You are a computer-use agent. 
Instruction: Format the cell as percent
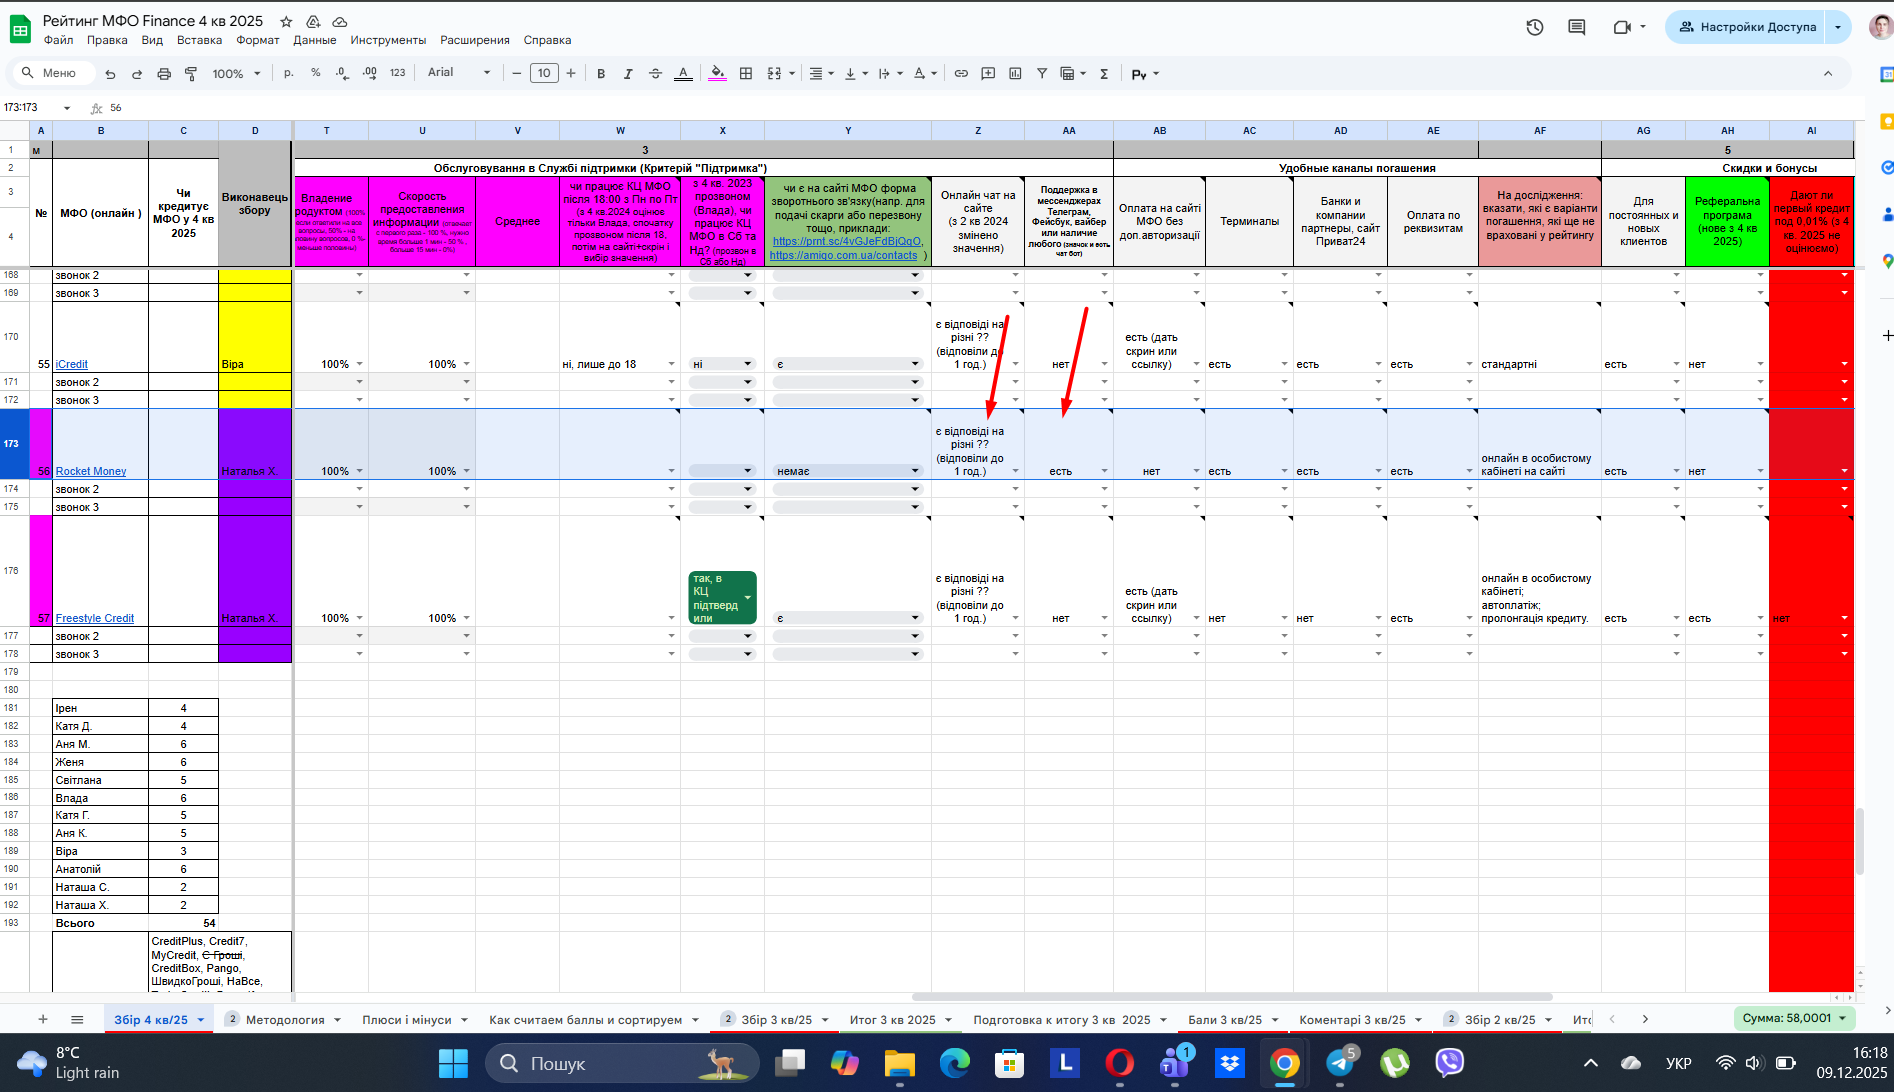click(316, 73)
